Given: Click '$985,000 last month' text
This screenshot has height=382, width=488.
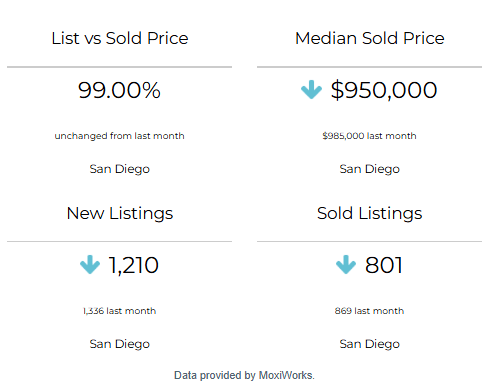Looking at the screenshot, I should (369, 136).
